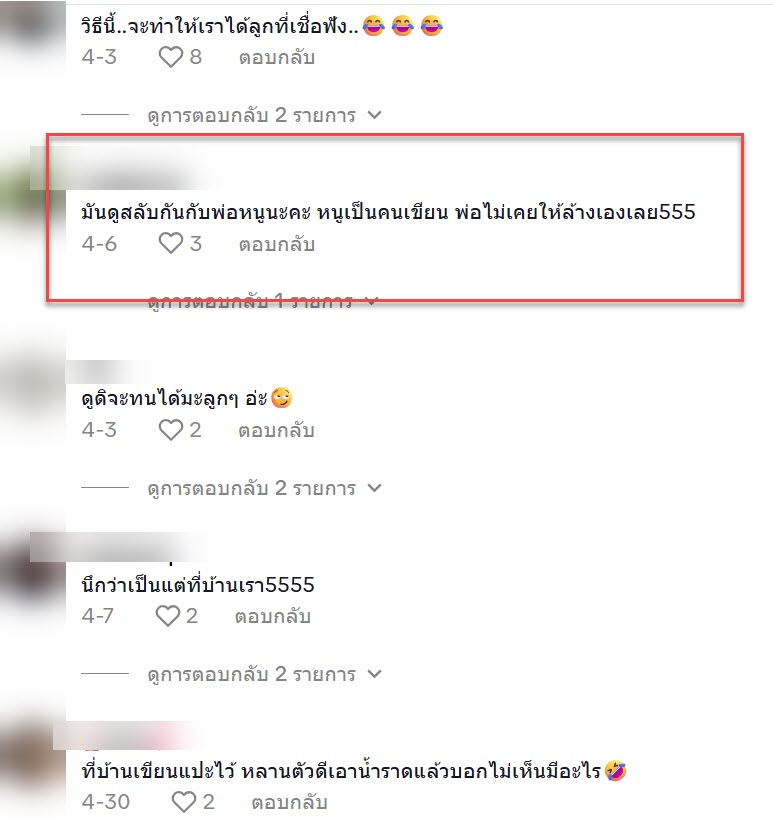Reply to the comment dated 4-7
The height and width of the screenshot is (819, 773).
(x=273, y=616)
